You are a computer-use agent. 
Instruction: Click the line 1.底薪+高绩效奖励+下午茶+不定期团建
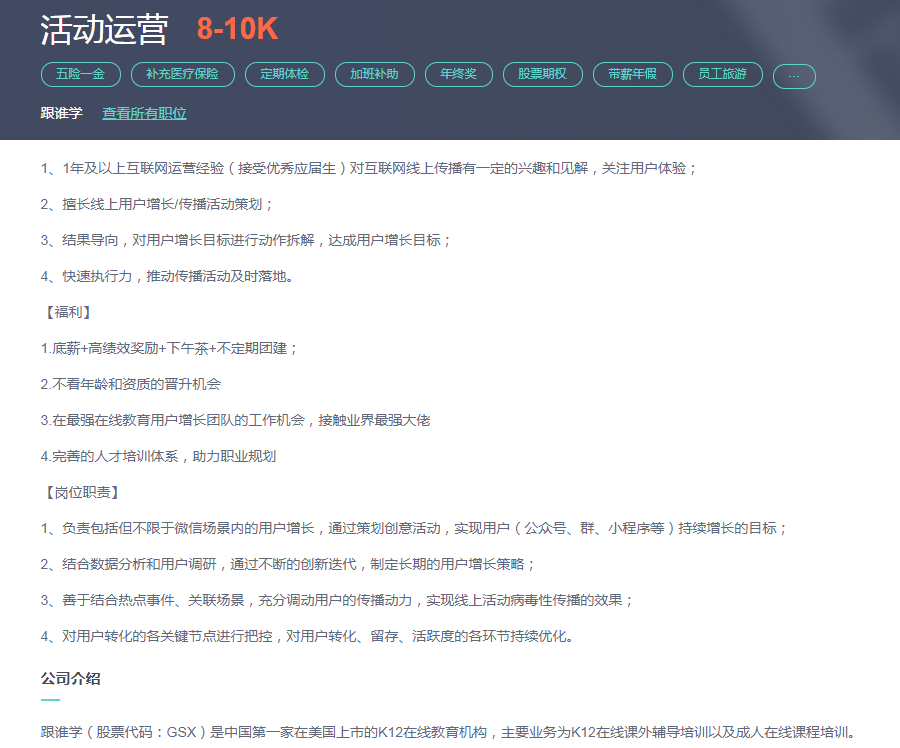[169, 348]
